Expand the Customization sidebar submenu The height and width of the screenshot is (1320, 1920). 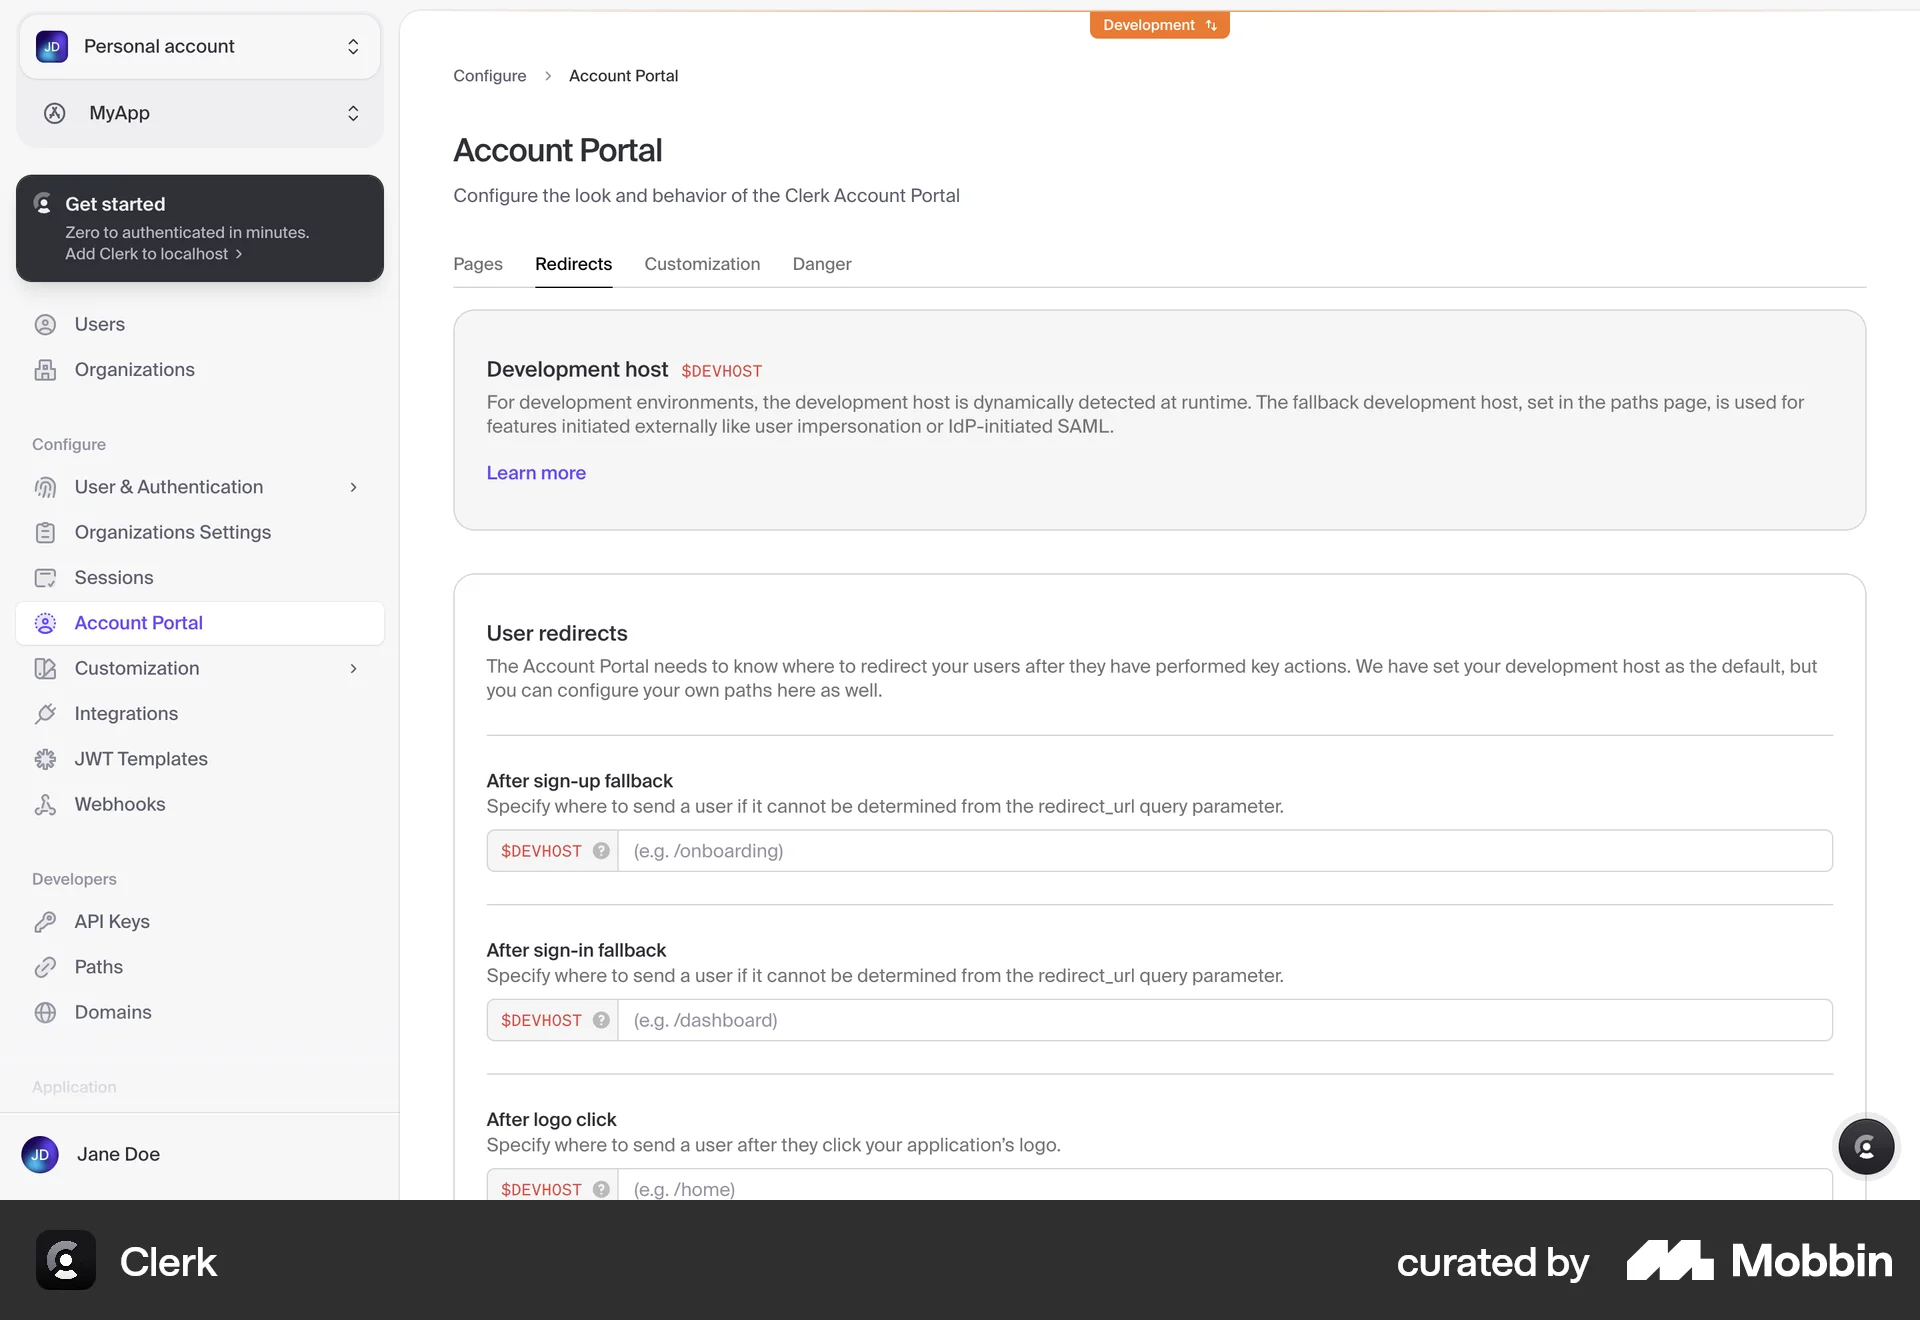tap(353, 668)
